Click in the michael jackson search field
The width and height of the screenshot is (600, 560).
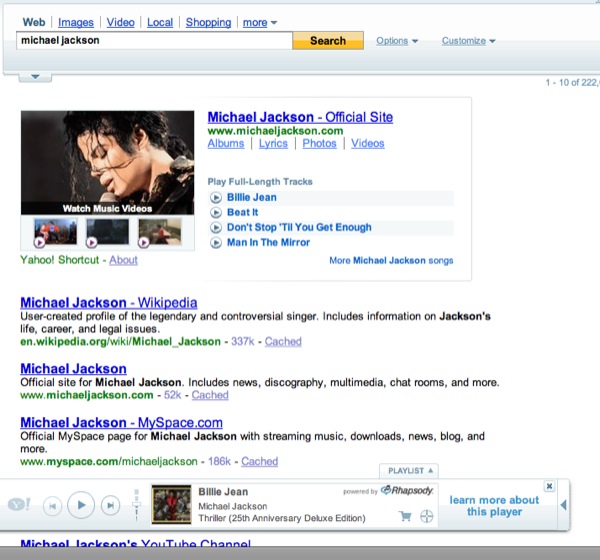(154, 41)
